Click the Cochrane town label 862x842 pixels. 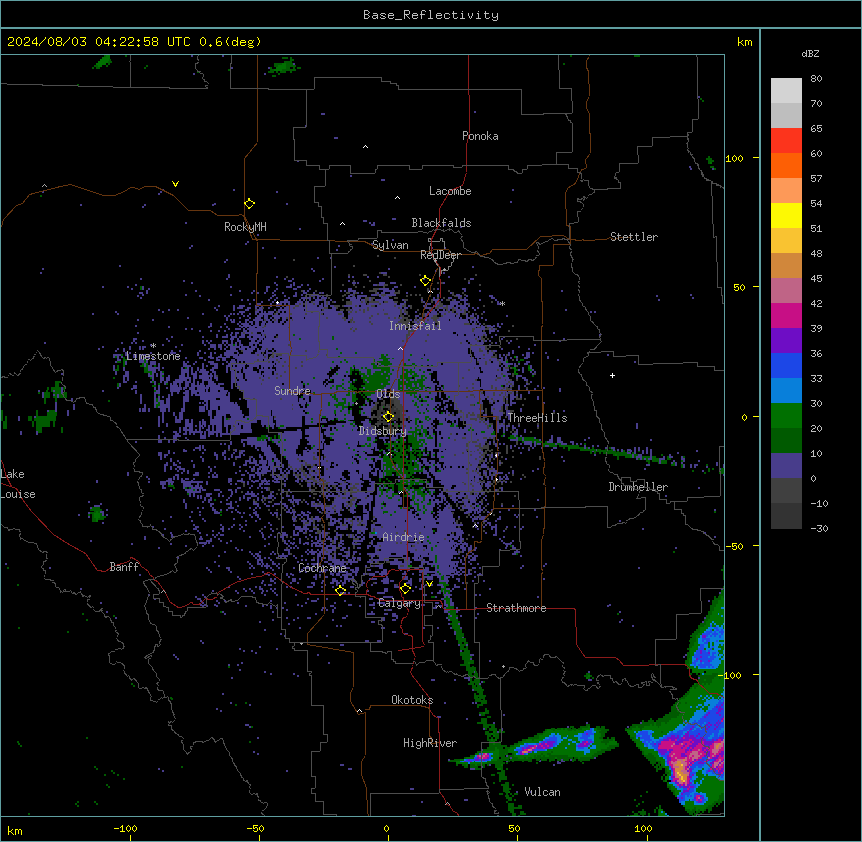coord(322,568)
